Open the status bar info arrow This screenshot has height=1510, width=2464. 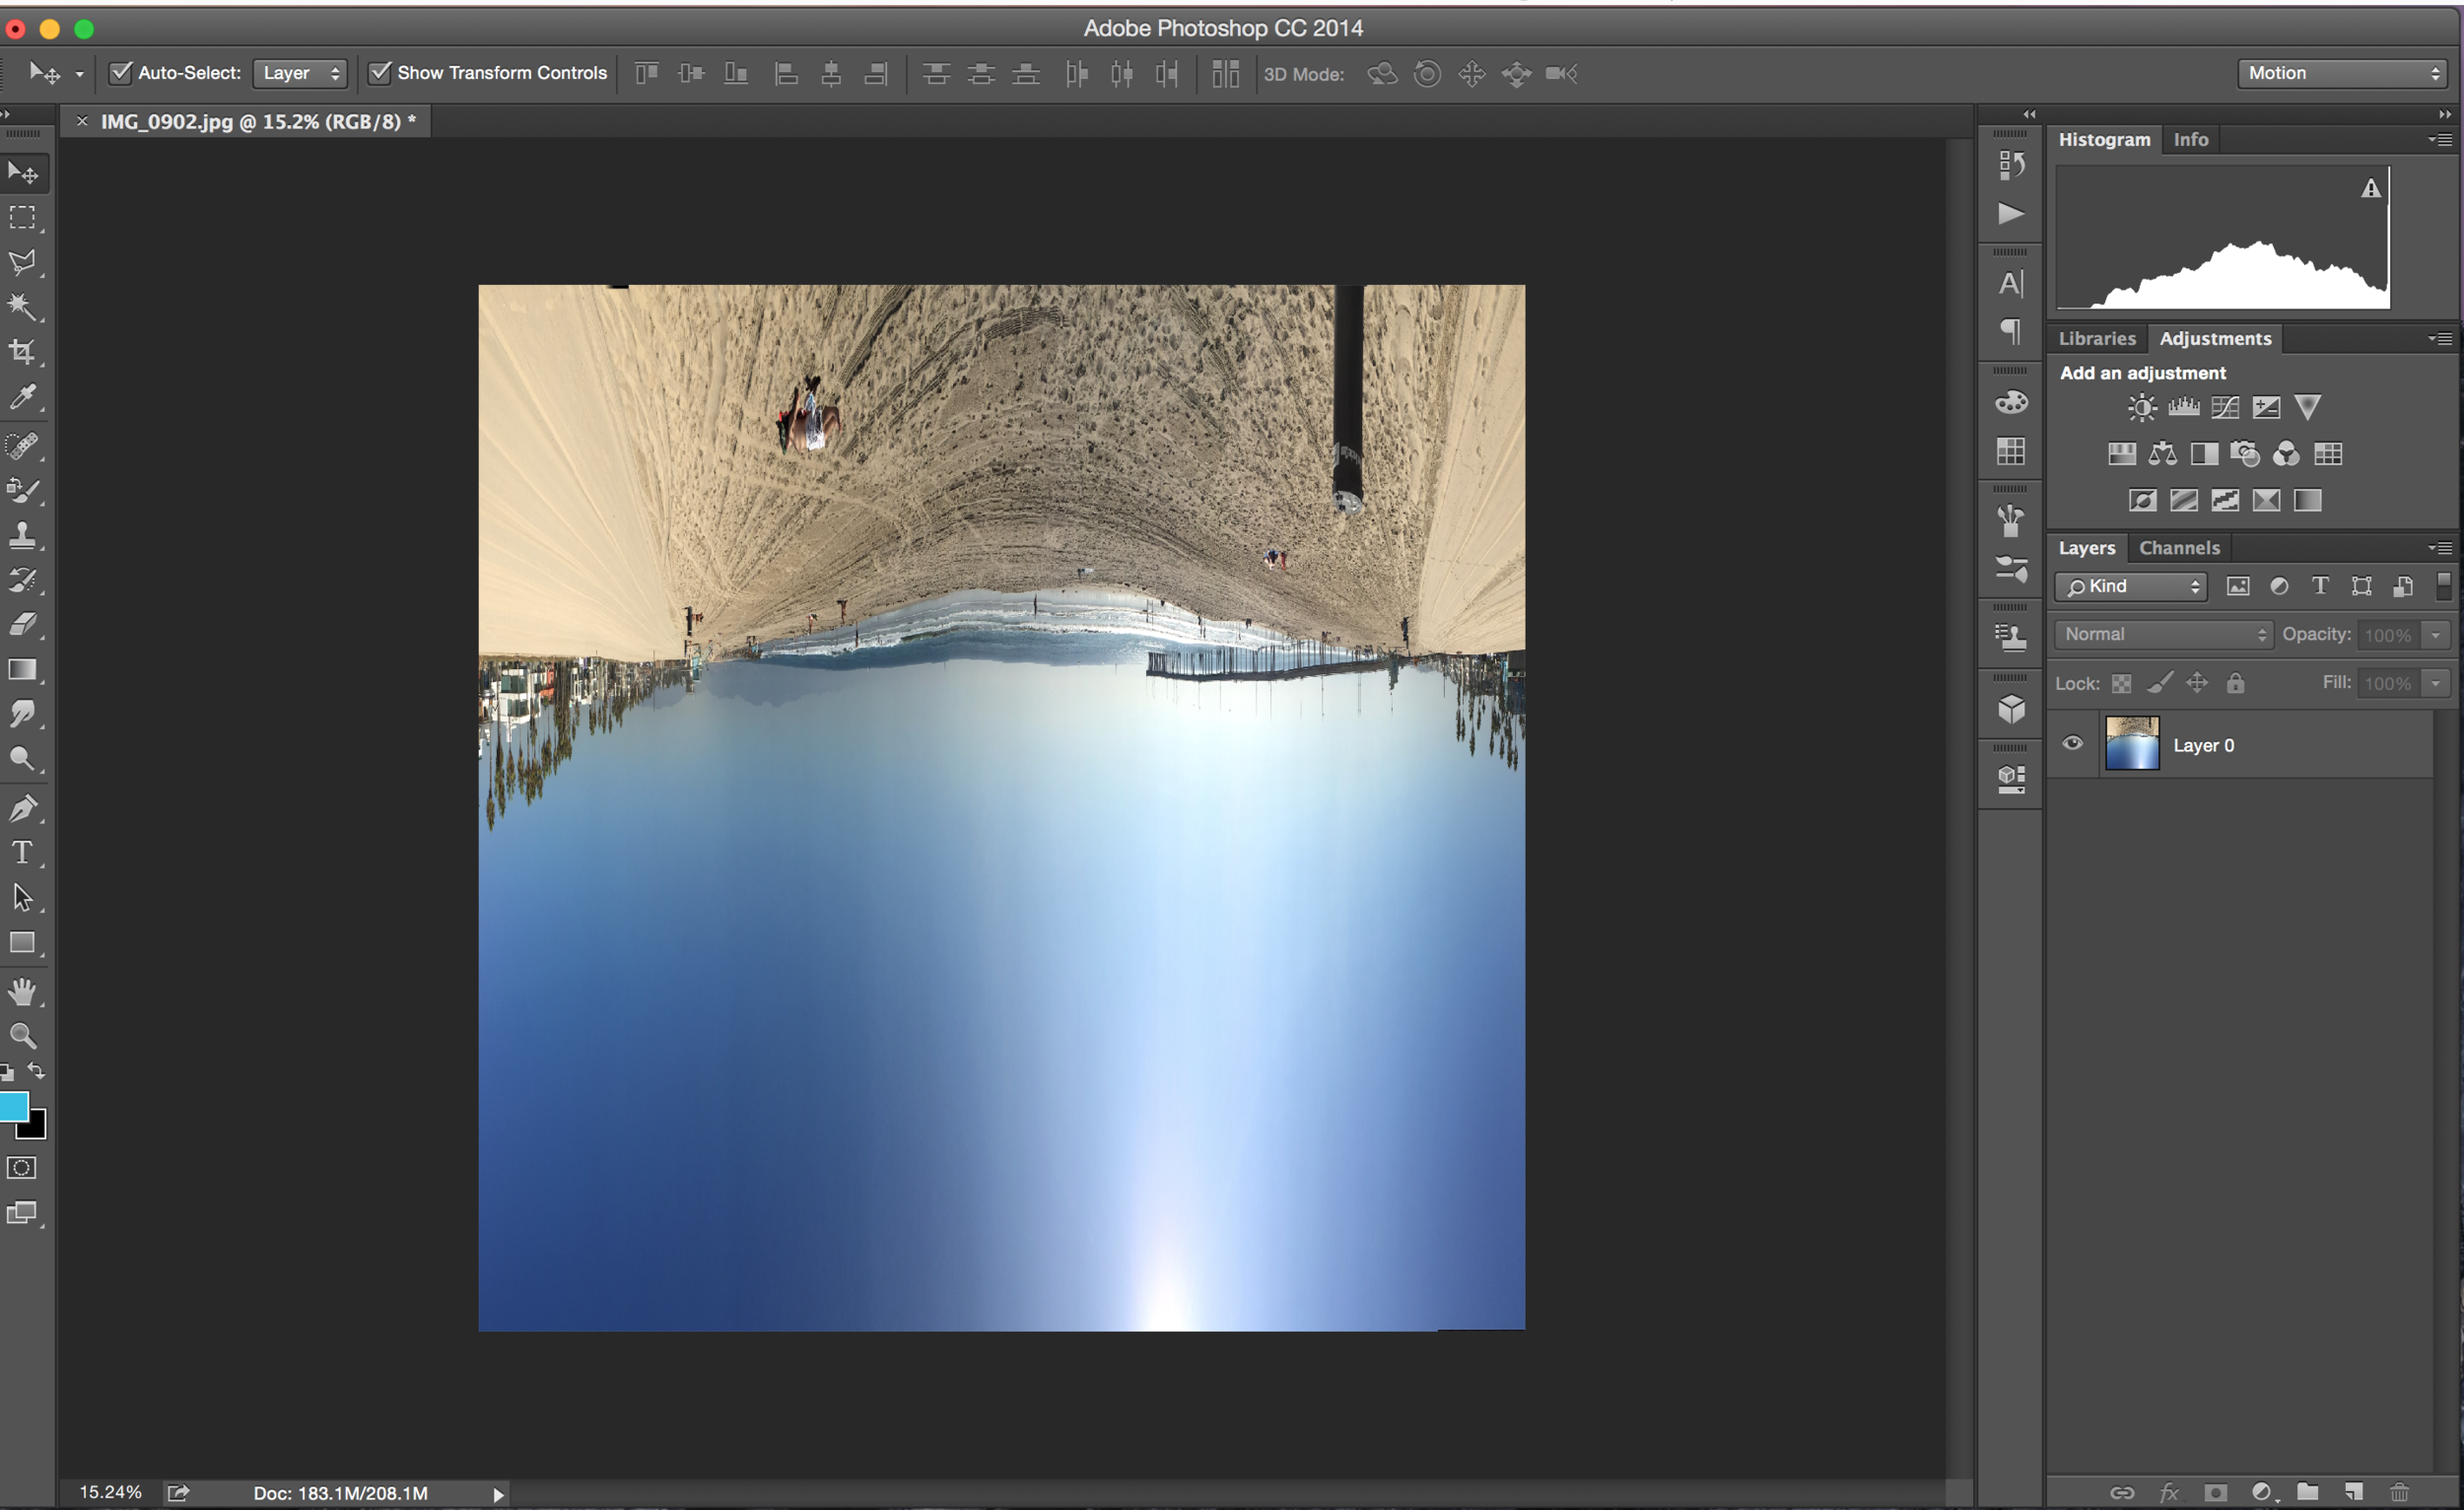(x=498, y=1494)
